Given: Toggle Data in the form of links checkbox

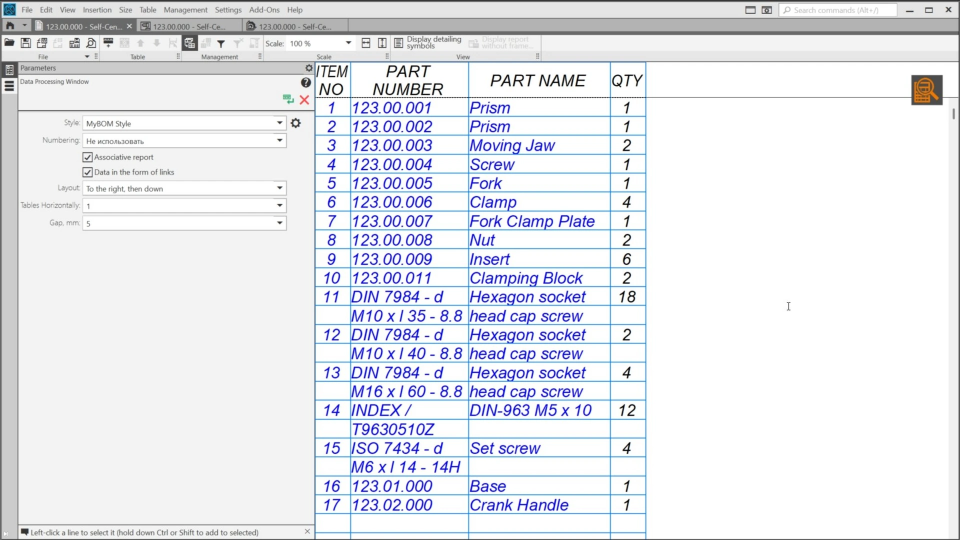Looking at the screenshot, I should [x=88, y=172].
